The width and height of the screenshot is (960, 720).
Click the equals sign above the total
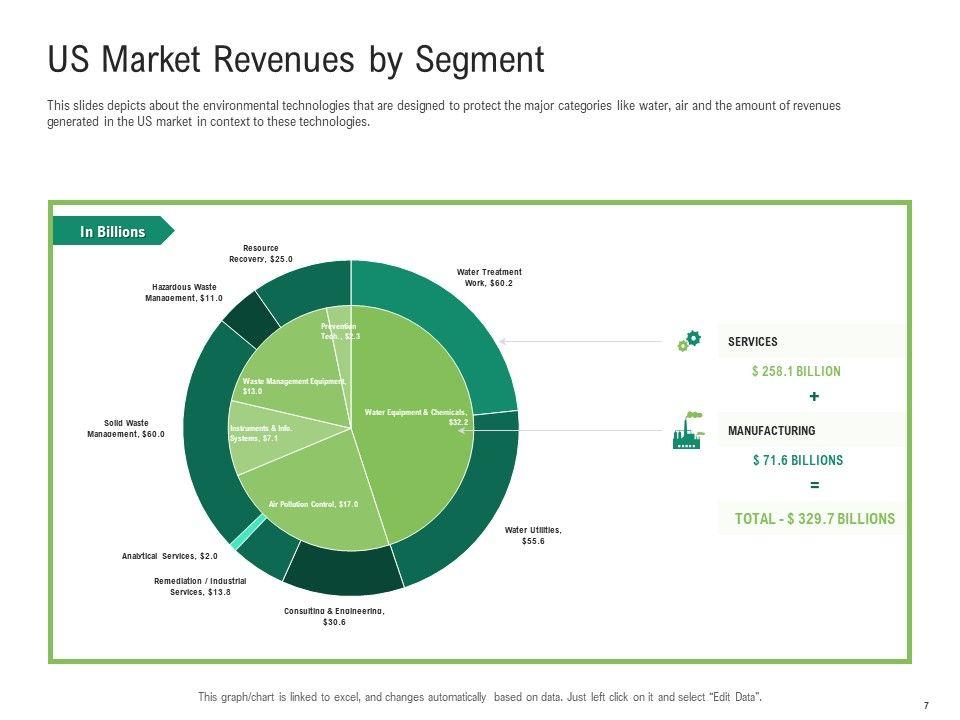coord(814,485)
